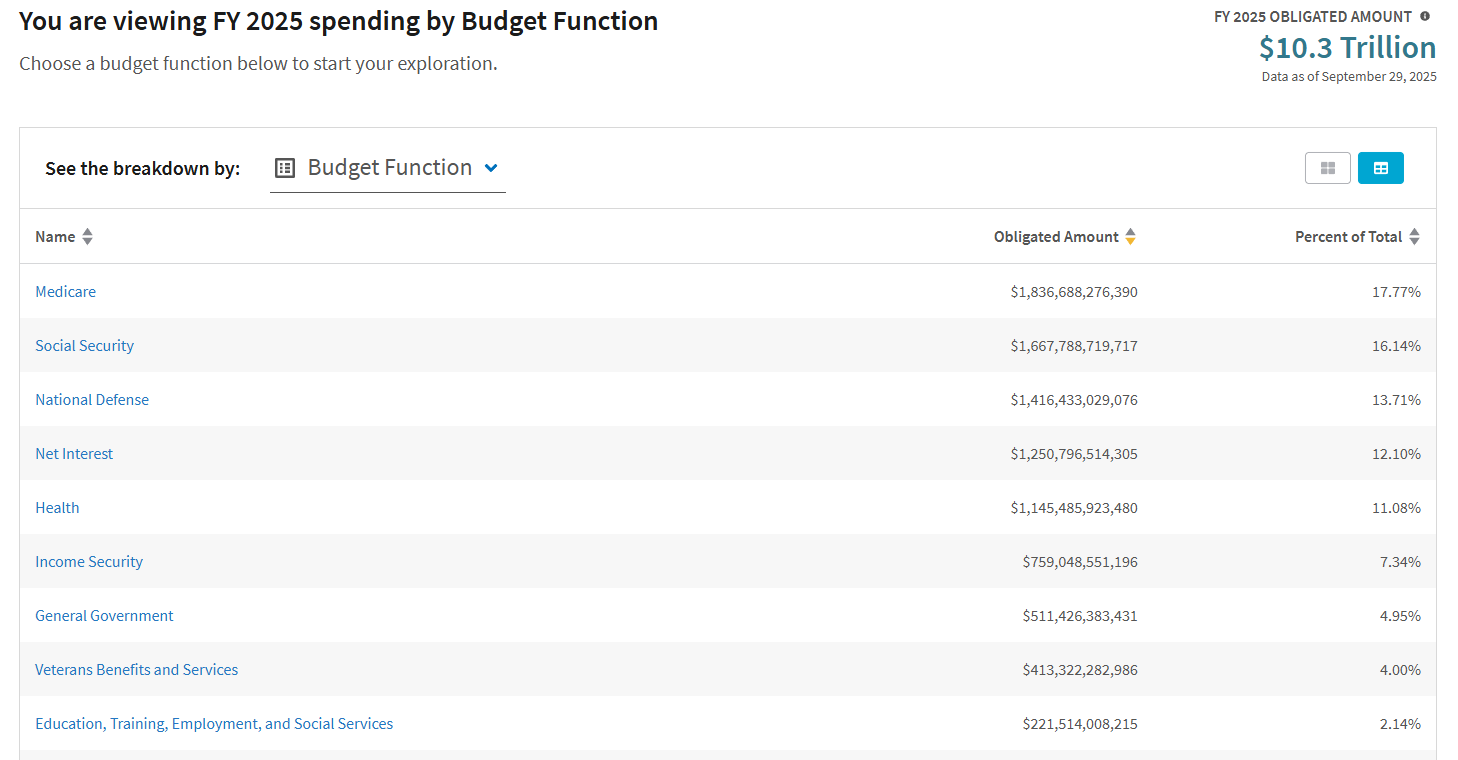Screen dimensions: 1458x760
Task: Click the Net Interest link
Action: pos(74,454)
